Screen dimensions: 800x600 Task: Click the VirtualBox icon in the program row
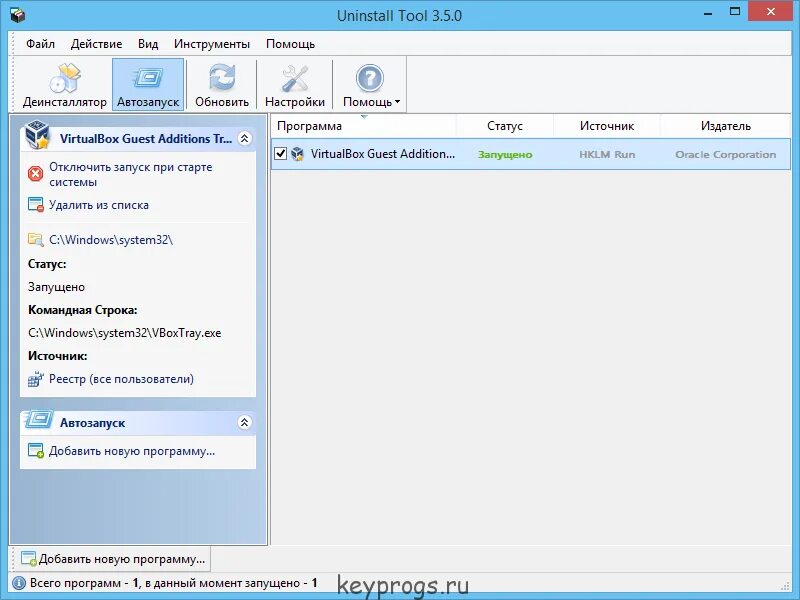click(x=297, y=154)
